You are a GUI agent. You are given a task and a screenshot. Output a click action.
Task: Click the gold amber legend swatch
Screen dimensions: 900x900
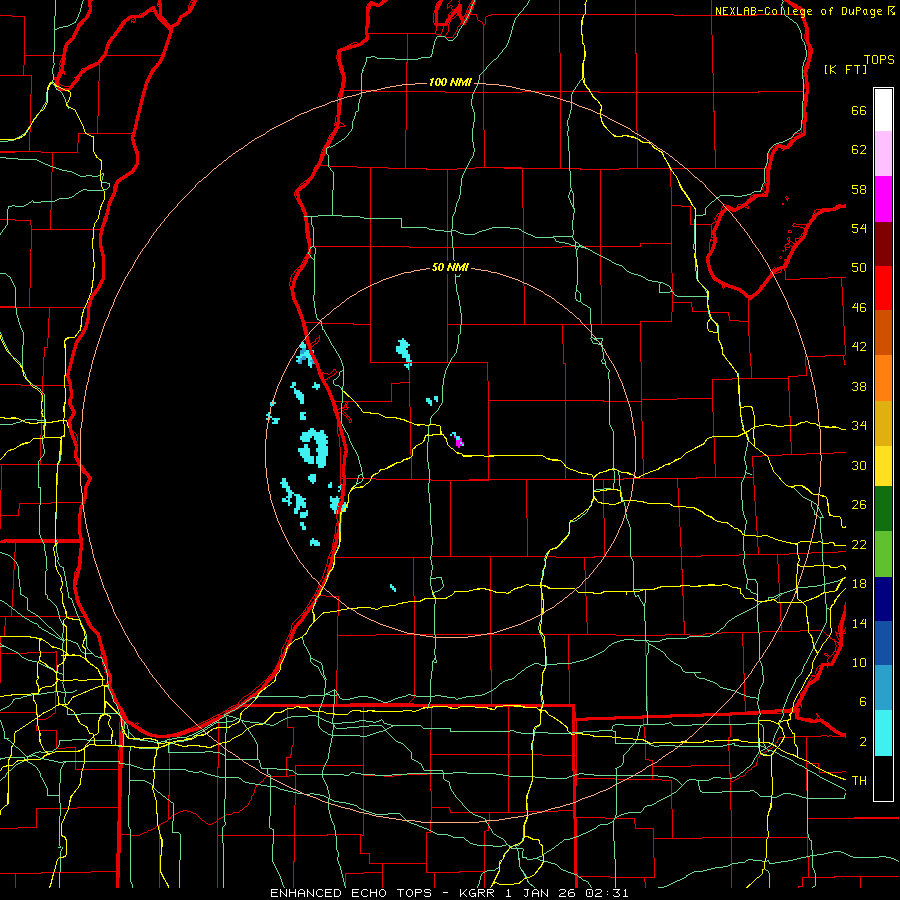883,423
